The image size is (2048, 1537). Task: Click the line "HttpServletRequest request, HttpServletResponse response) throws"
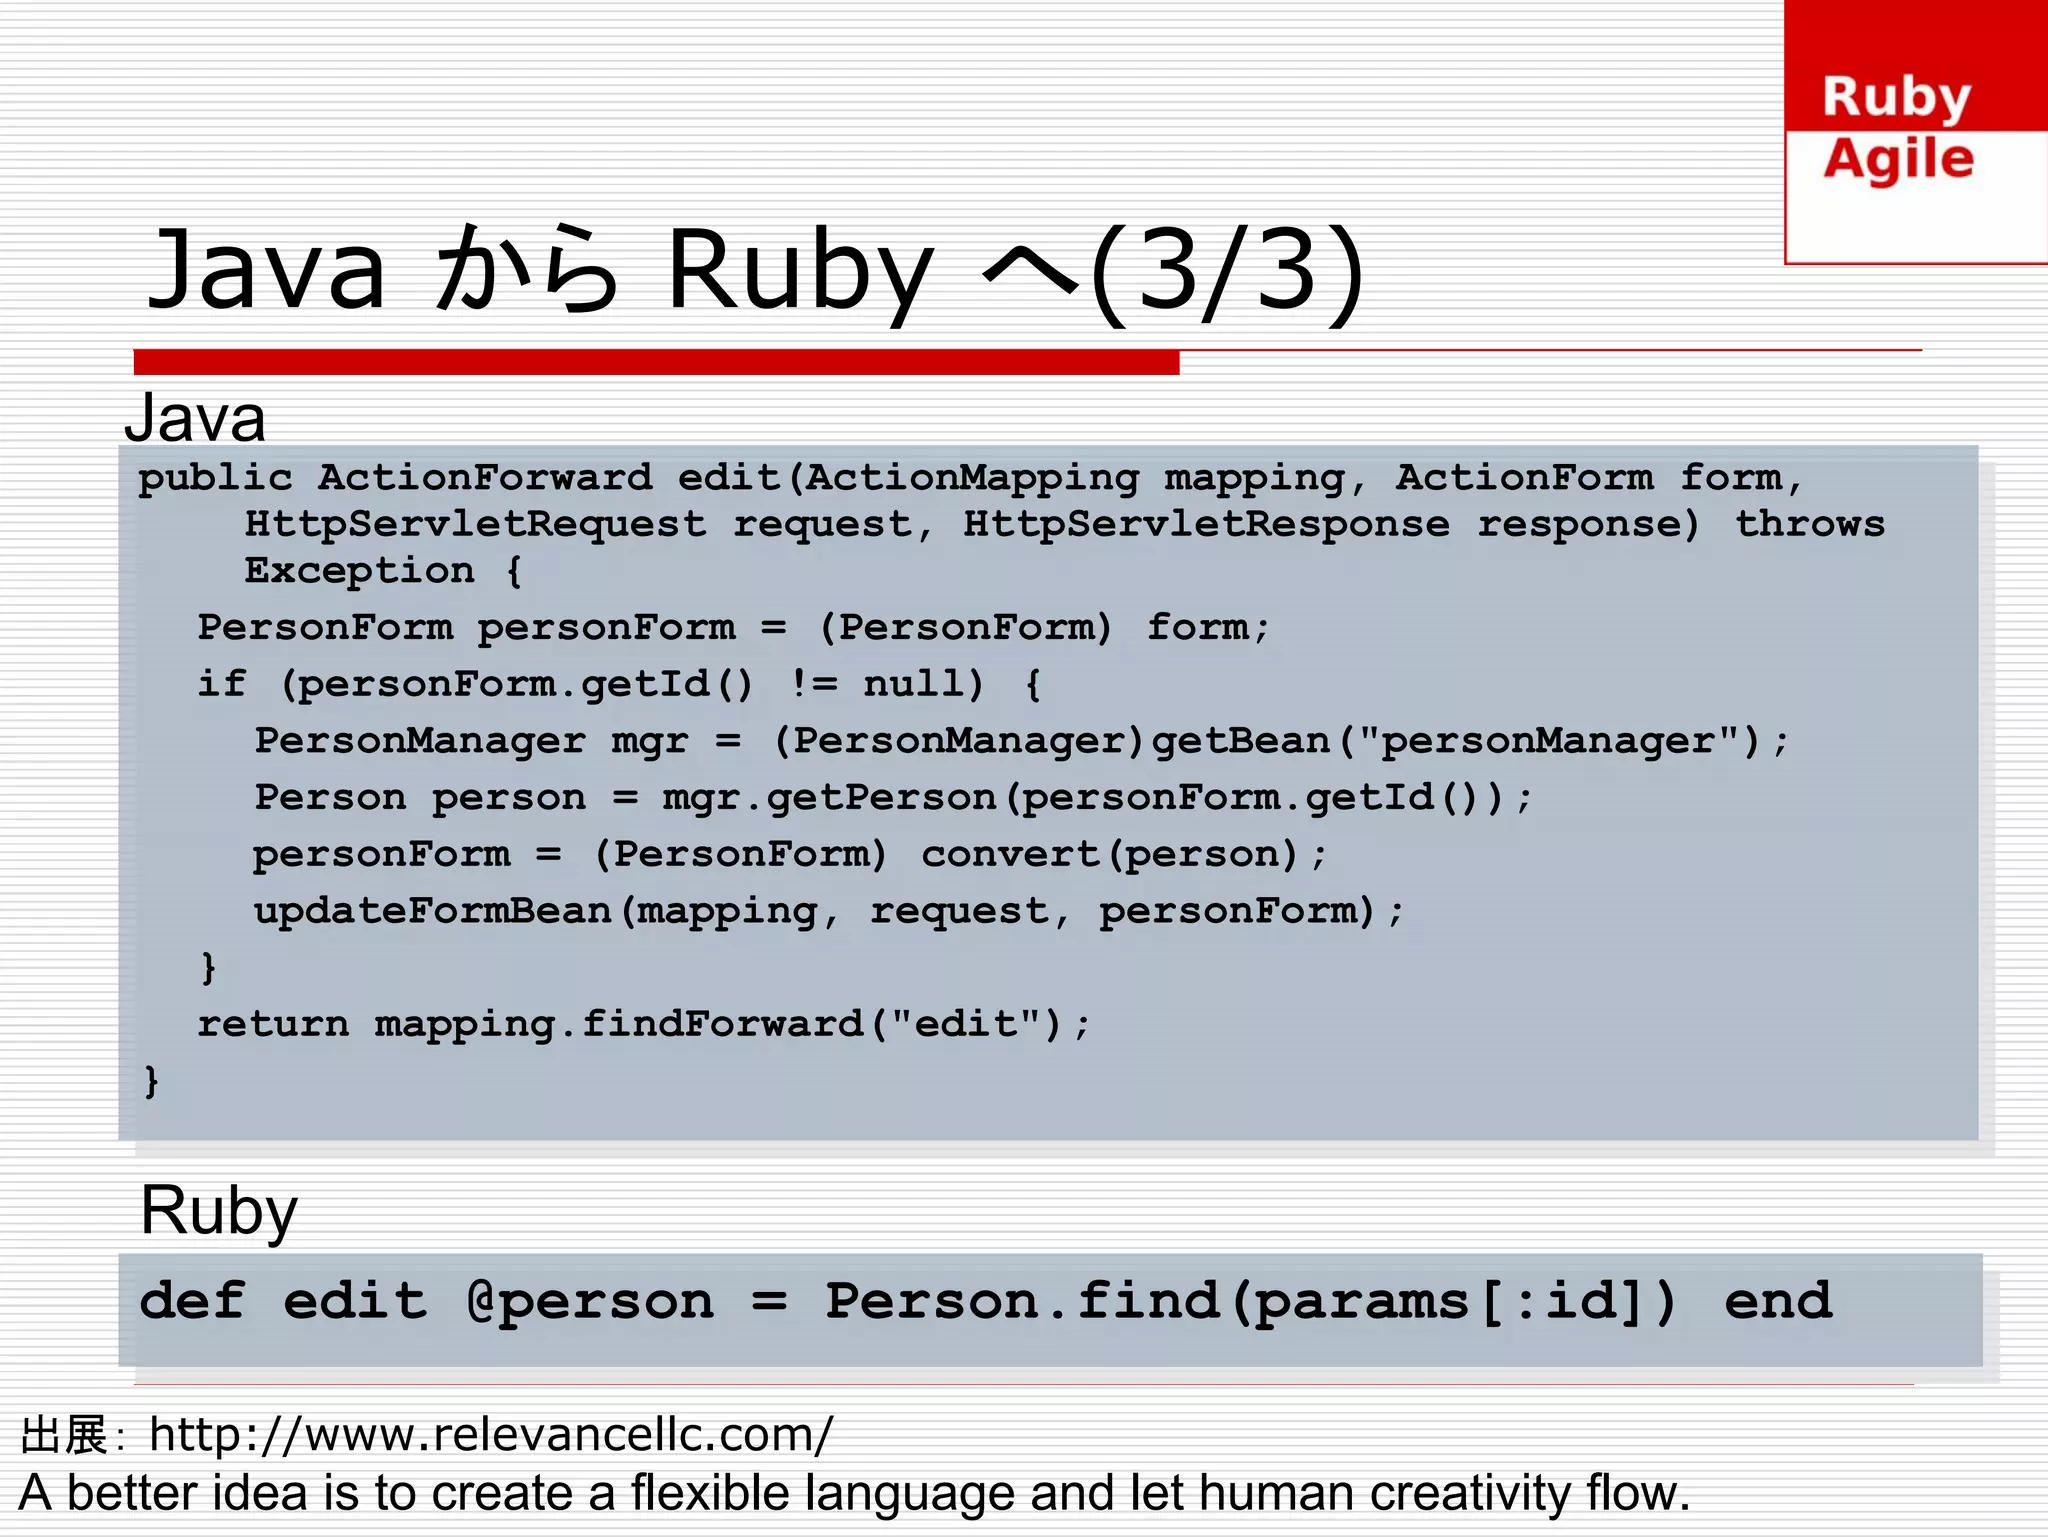pyautogui.click(x=1065, y=524)
